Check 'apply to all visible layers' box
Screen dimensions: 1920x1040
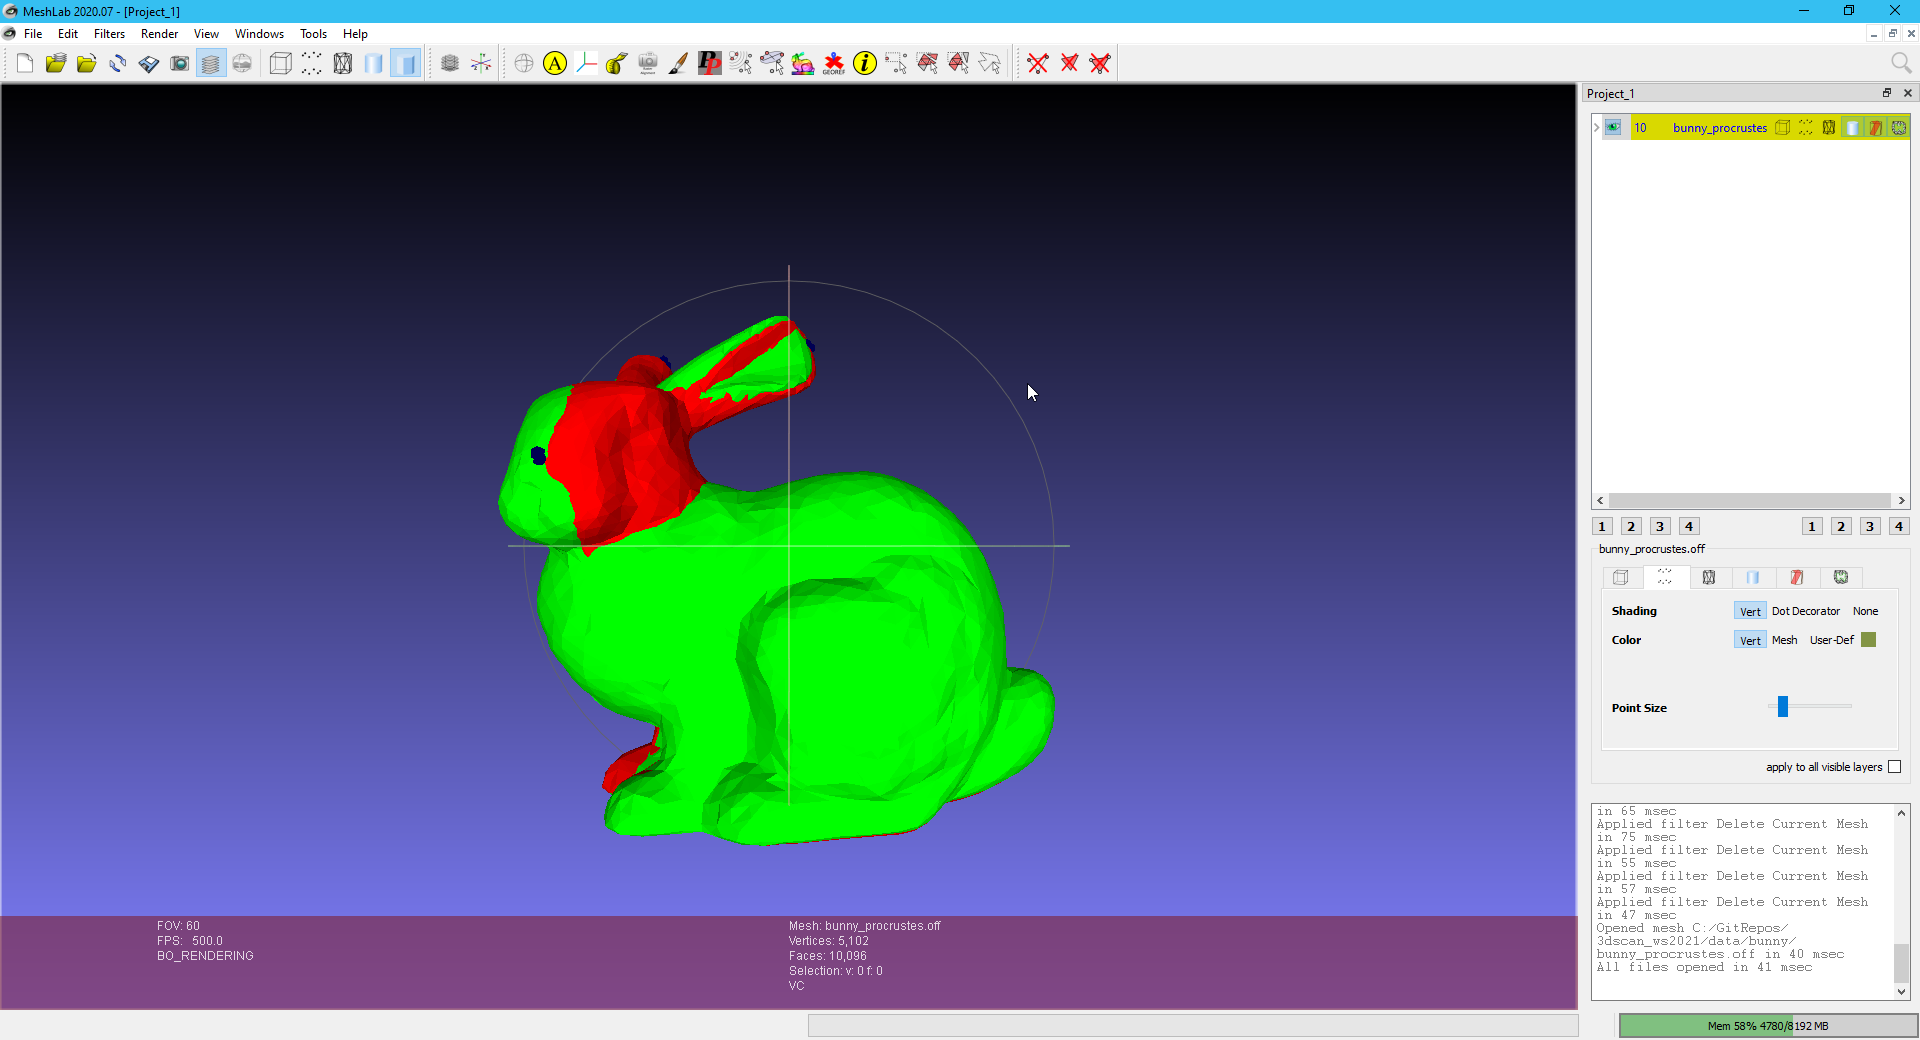[1894, 767]
